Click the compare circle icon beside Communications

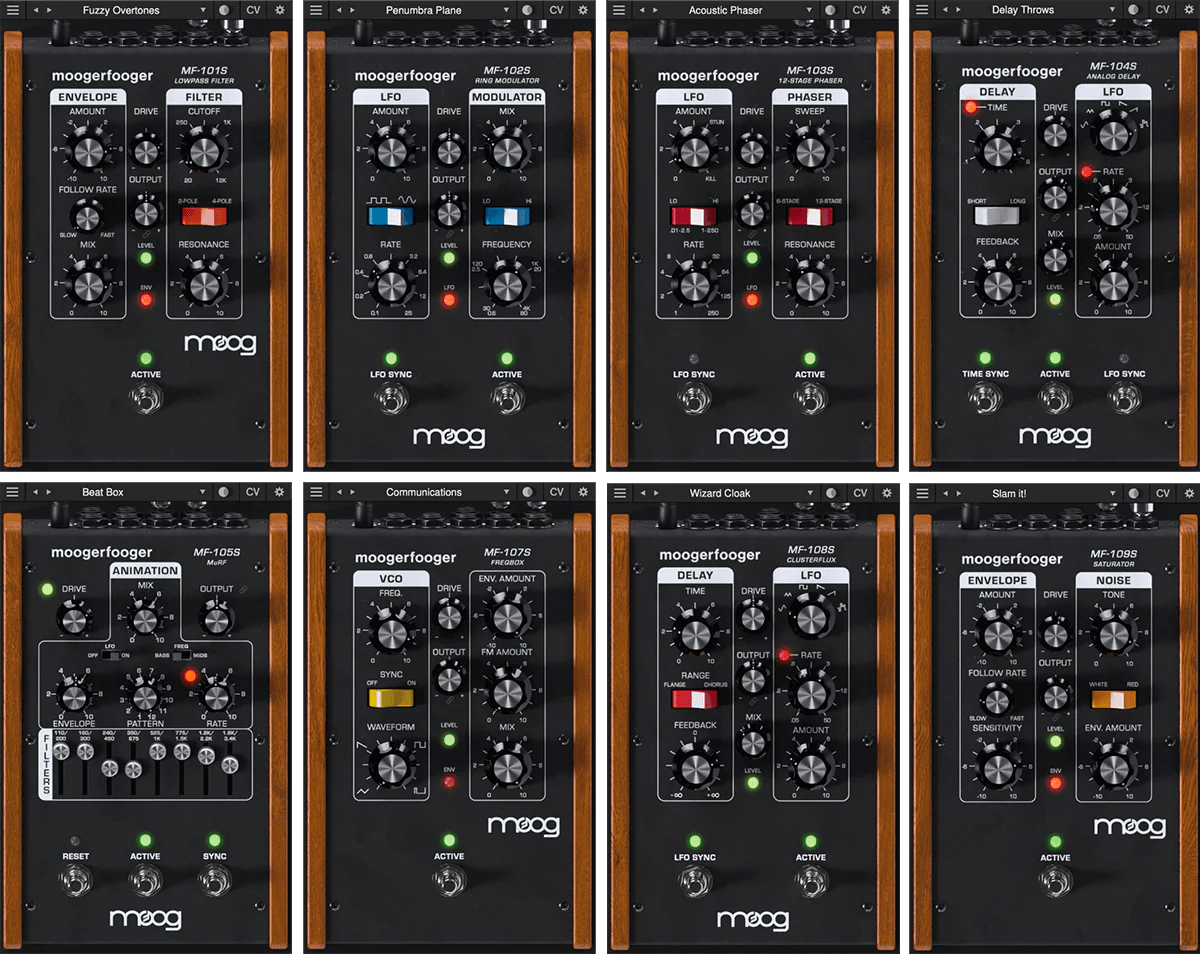[x=527, y=492]
